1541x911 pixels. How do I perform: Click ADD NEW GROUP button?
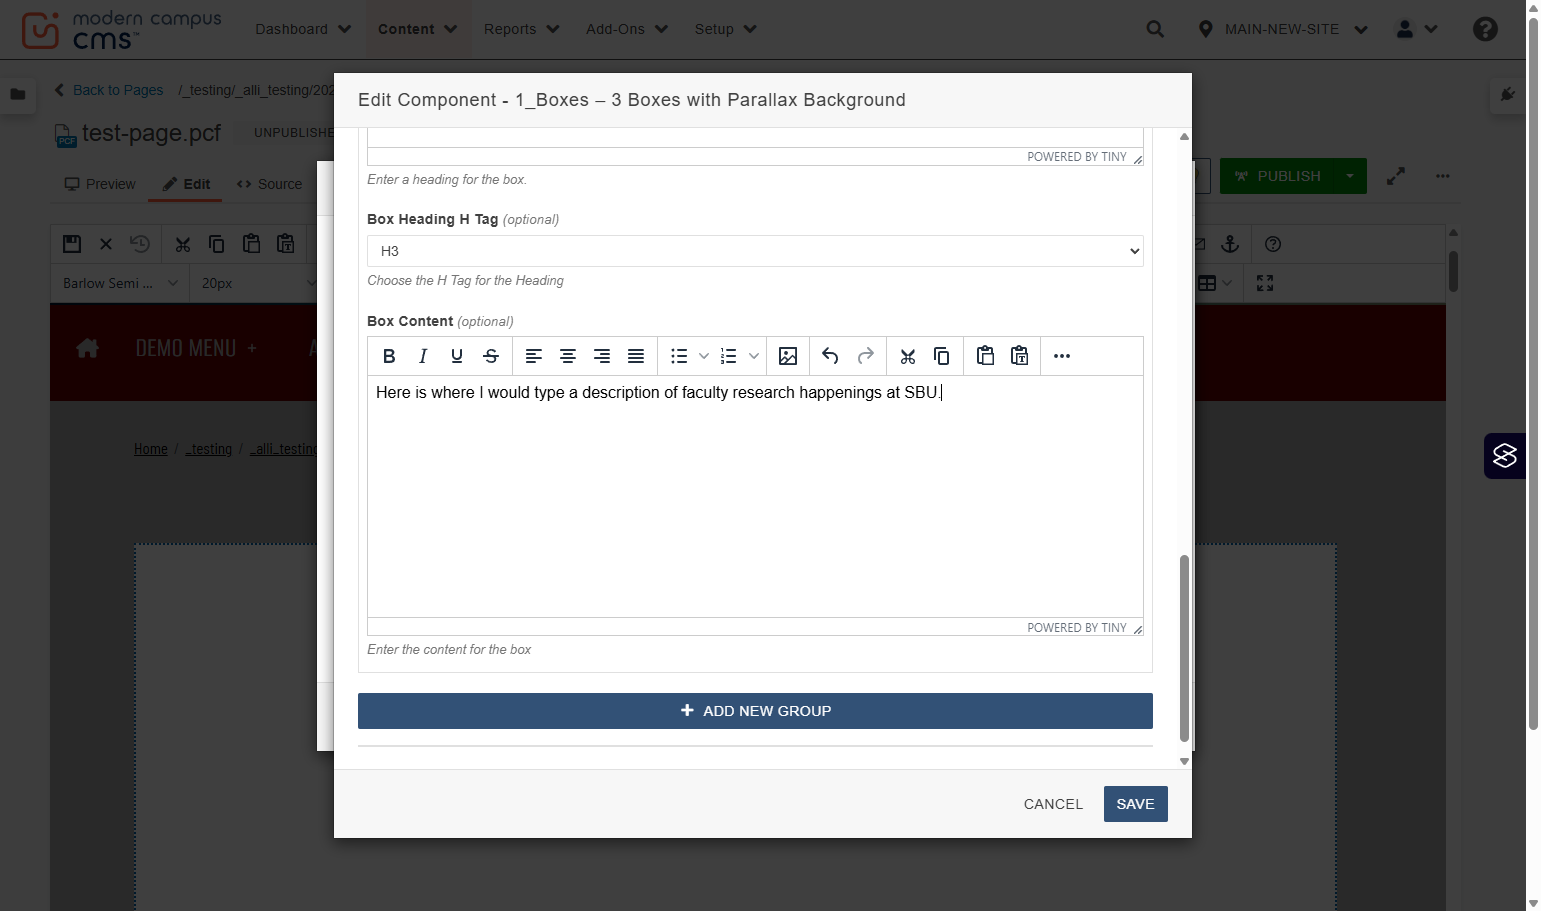(755, 711)
